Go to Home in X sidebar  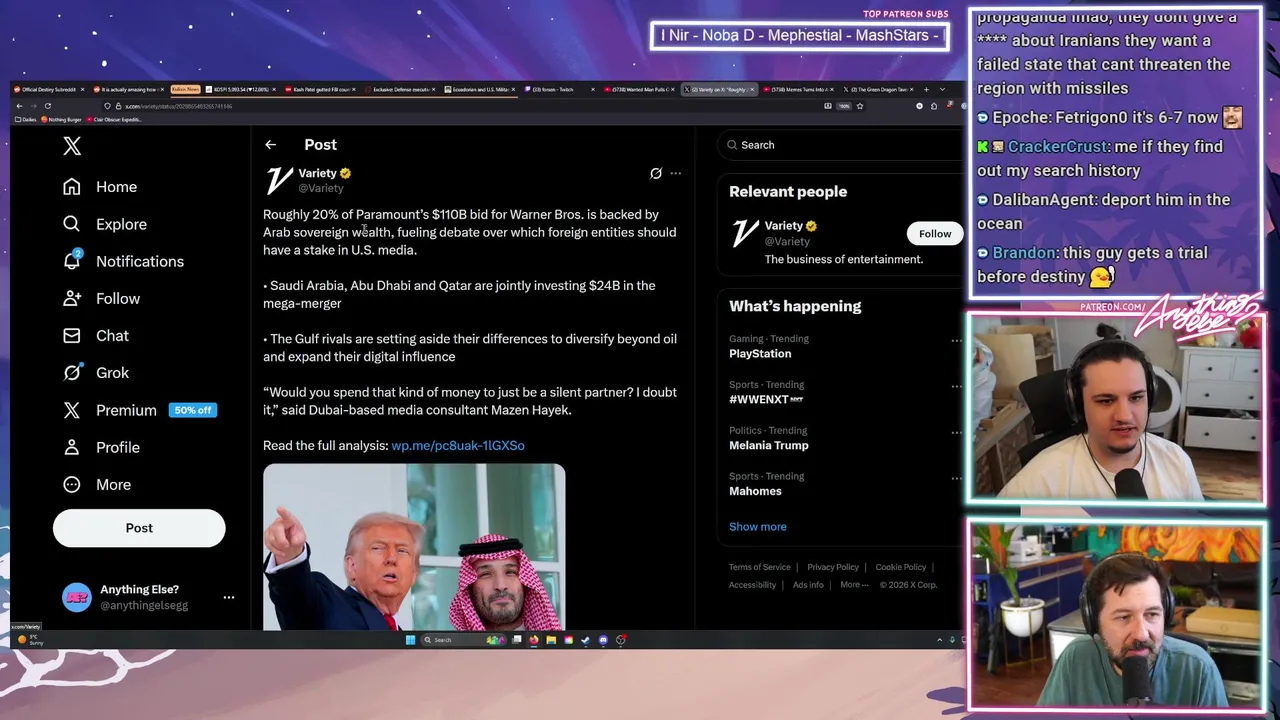pos(99,187)
